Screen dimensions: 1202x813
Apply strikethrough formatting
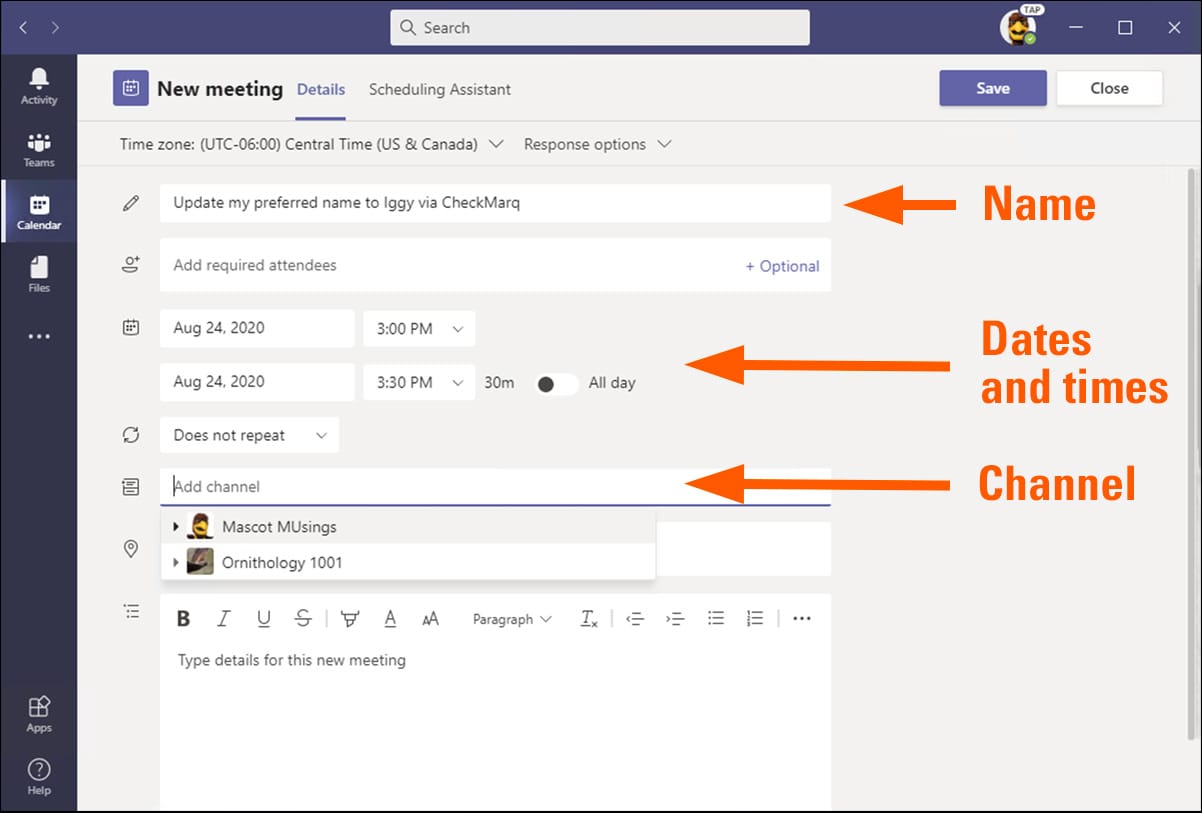pos(303,619)
